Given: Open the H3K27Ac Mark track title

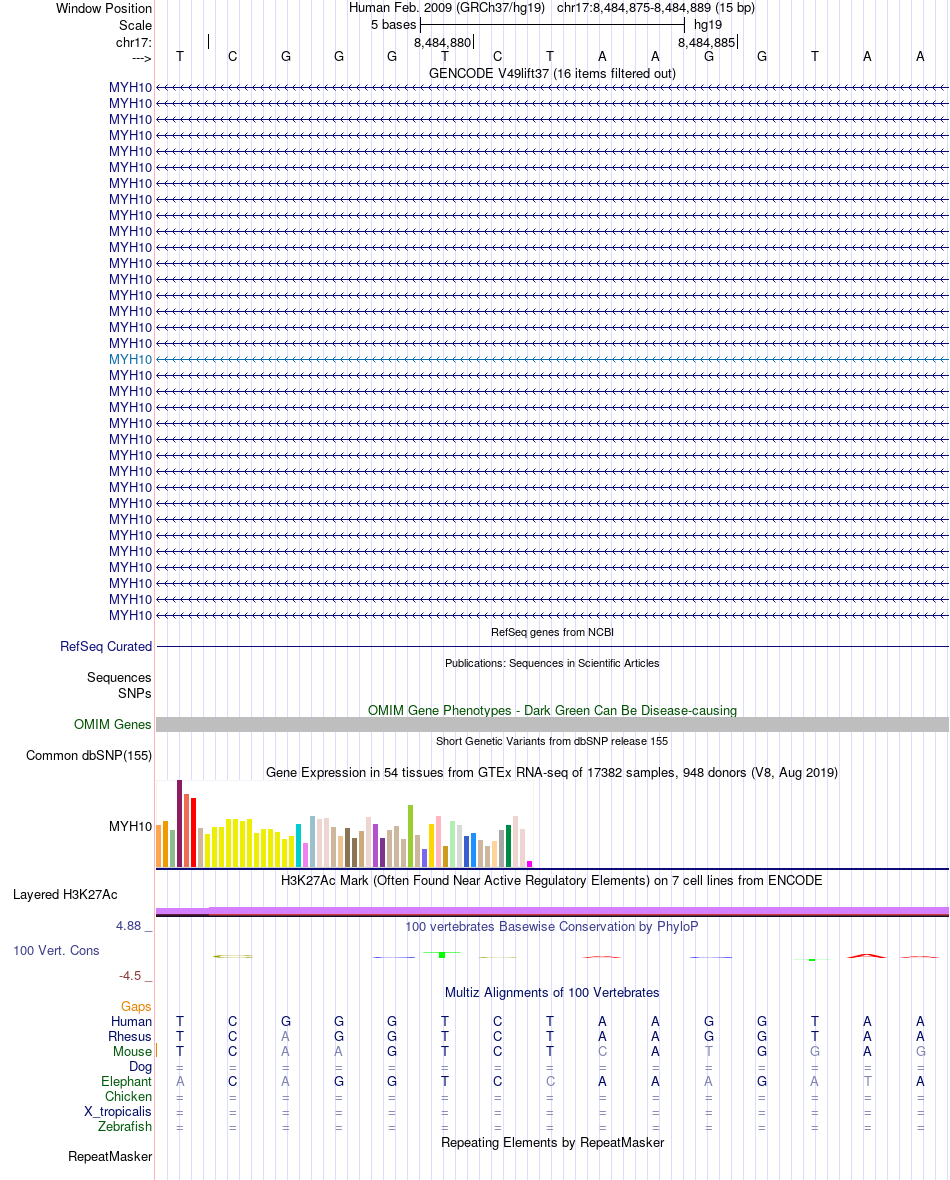Looking at the screenshot, I should point(552,880).
